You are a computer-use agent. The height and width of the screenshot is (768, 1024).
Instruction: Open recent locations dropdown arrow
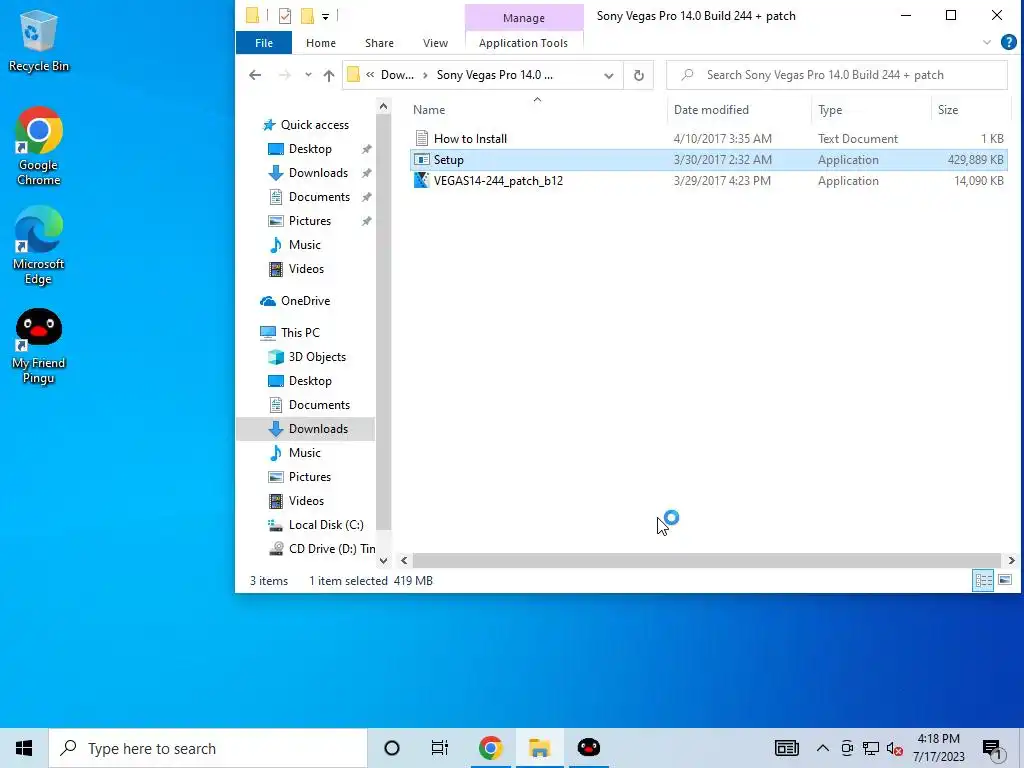(x=308, y=75)
